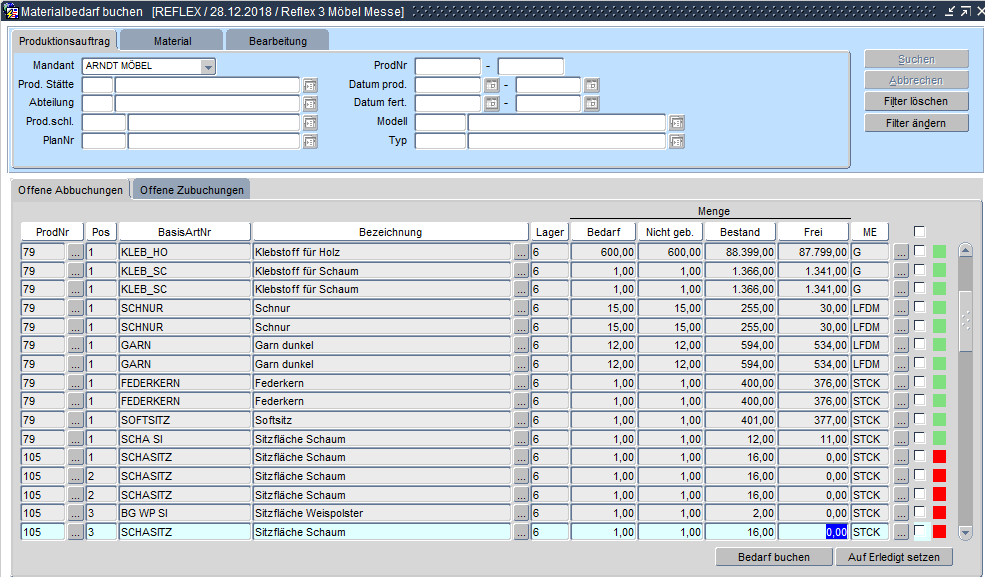Open the Offene Zubuchungen tab
The image size is (985, 577).
pyautogui.click(x=190, y=190)
